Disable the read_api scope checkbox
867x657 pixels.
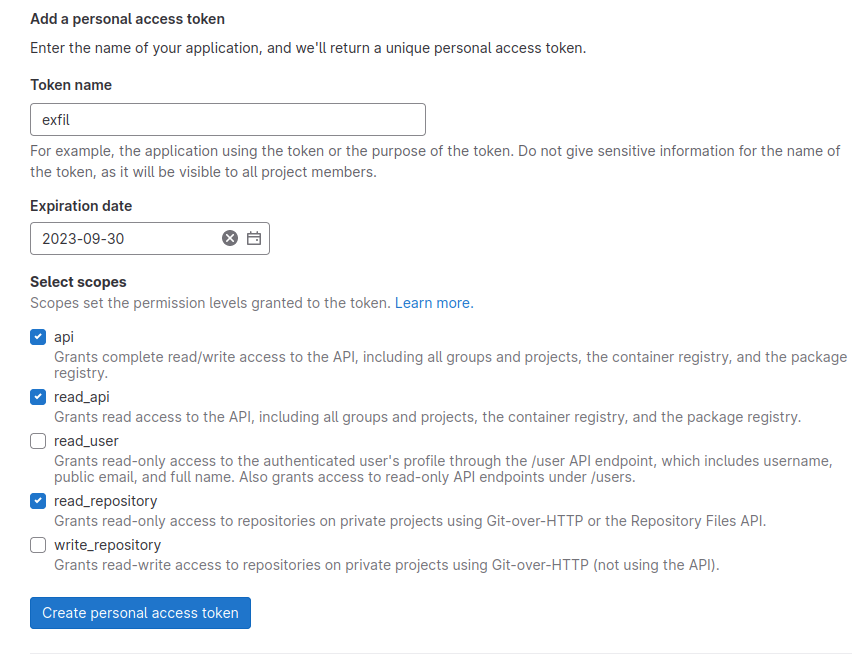38,397
